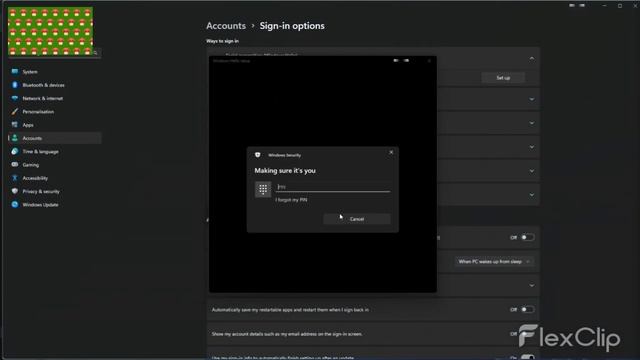Image resolution: width=640 pixels, height=360 pixels.
Task: Expand the row below the sleep dropdown
Action: (531, 285)
